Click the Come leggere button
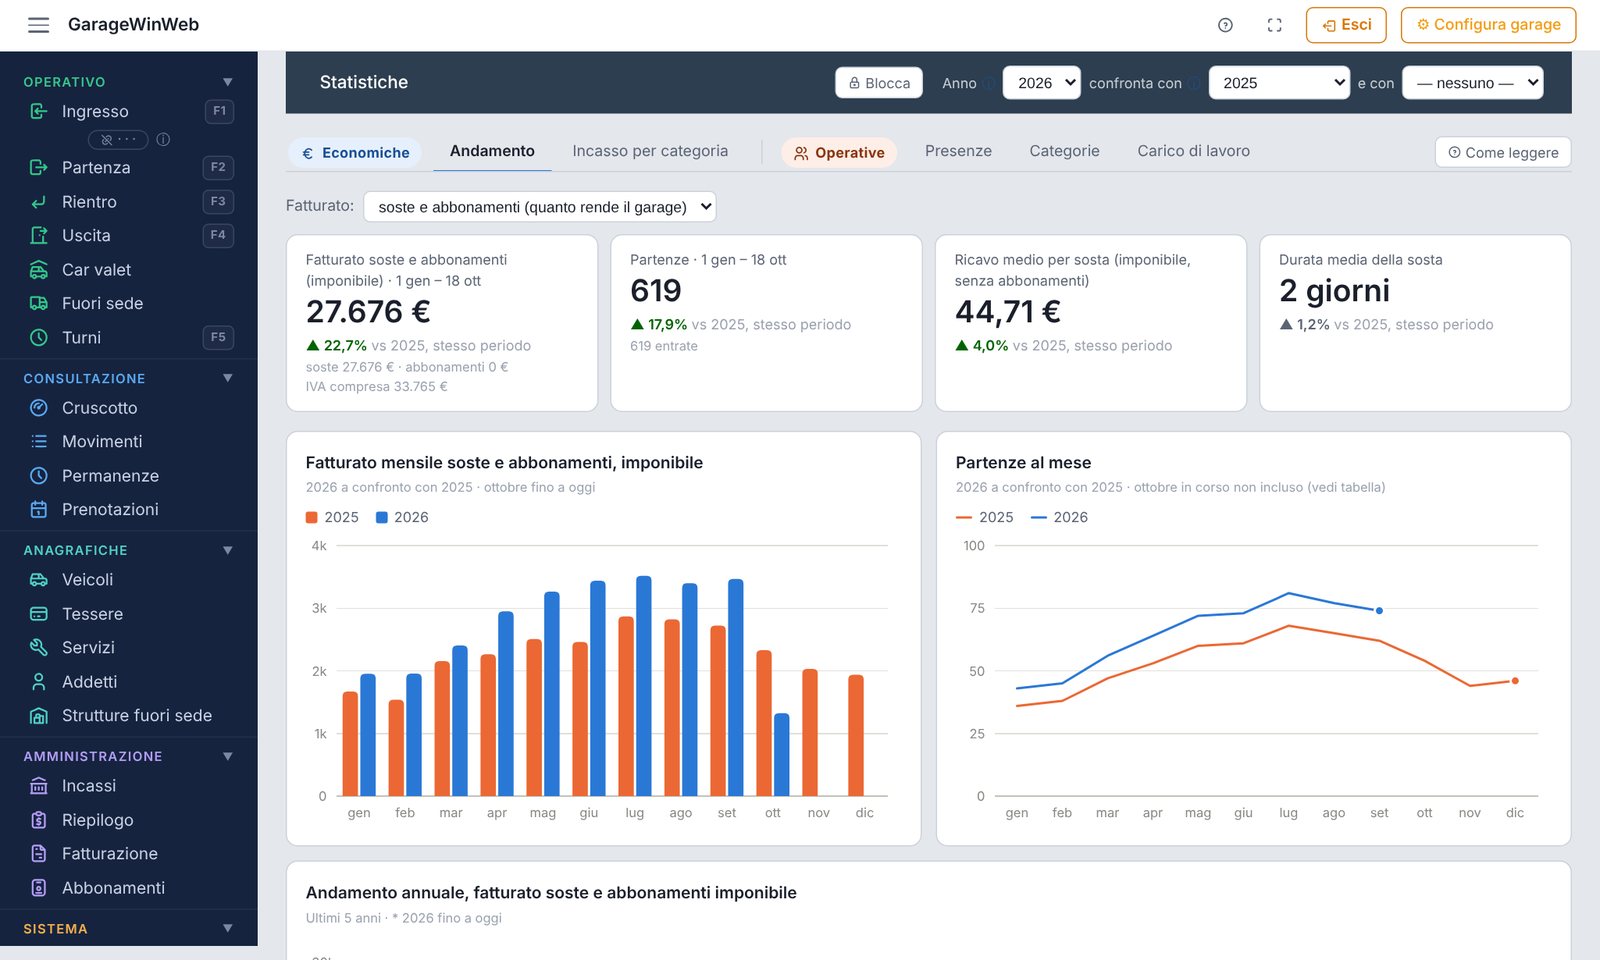Viewport: 1600px width, 960px height. coord(1503,152)
